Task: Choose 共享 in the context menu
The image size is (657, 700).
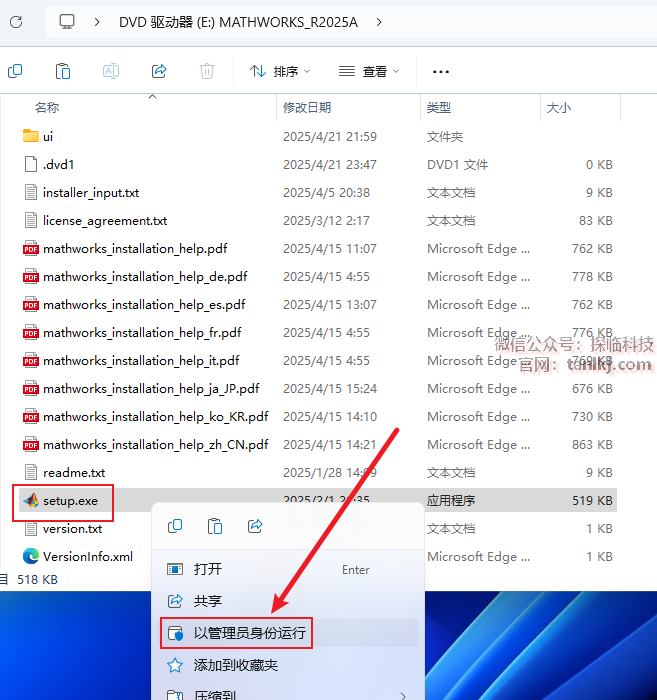Action: (287, 601)
